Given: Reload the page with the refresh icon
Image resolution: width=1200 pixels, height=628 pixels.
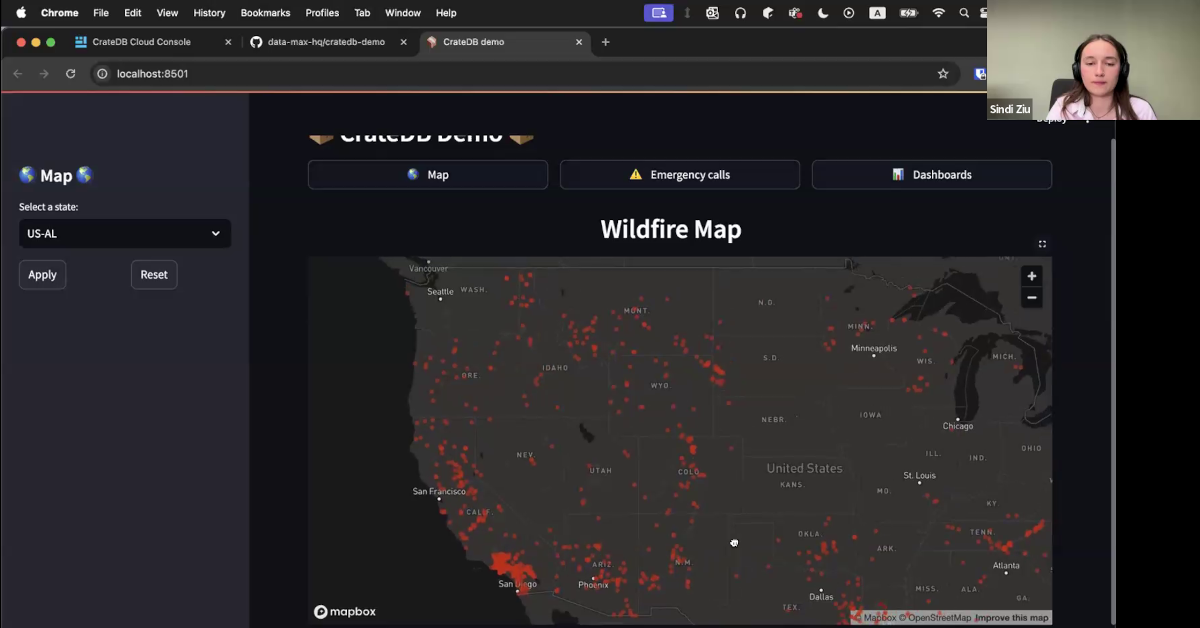Looking at the screenshot, I should [71, 74].
